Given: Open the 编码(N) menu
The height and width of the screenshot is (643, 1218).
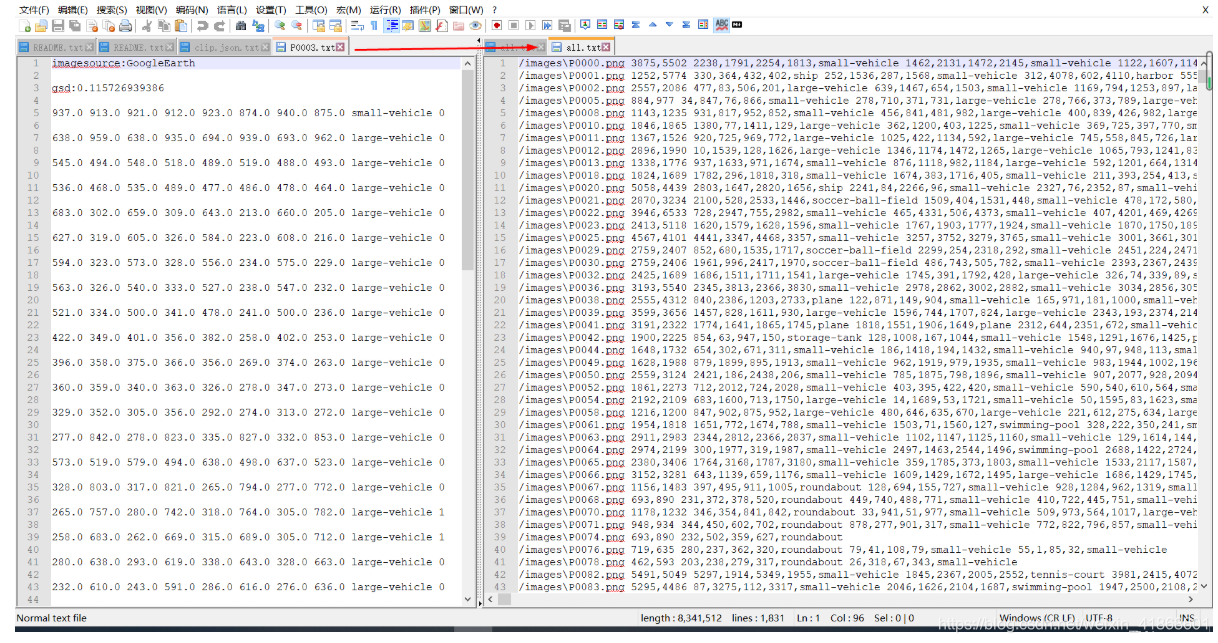Looking at the screenshot, I should (x=191, y=10).
